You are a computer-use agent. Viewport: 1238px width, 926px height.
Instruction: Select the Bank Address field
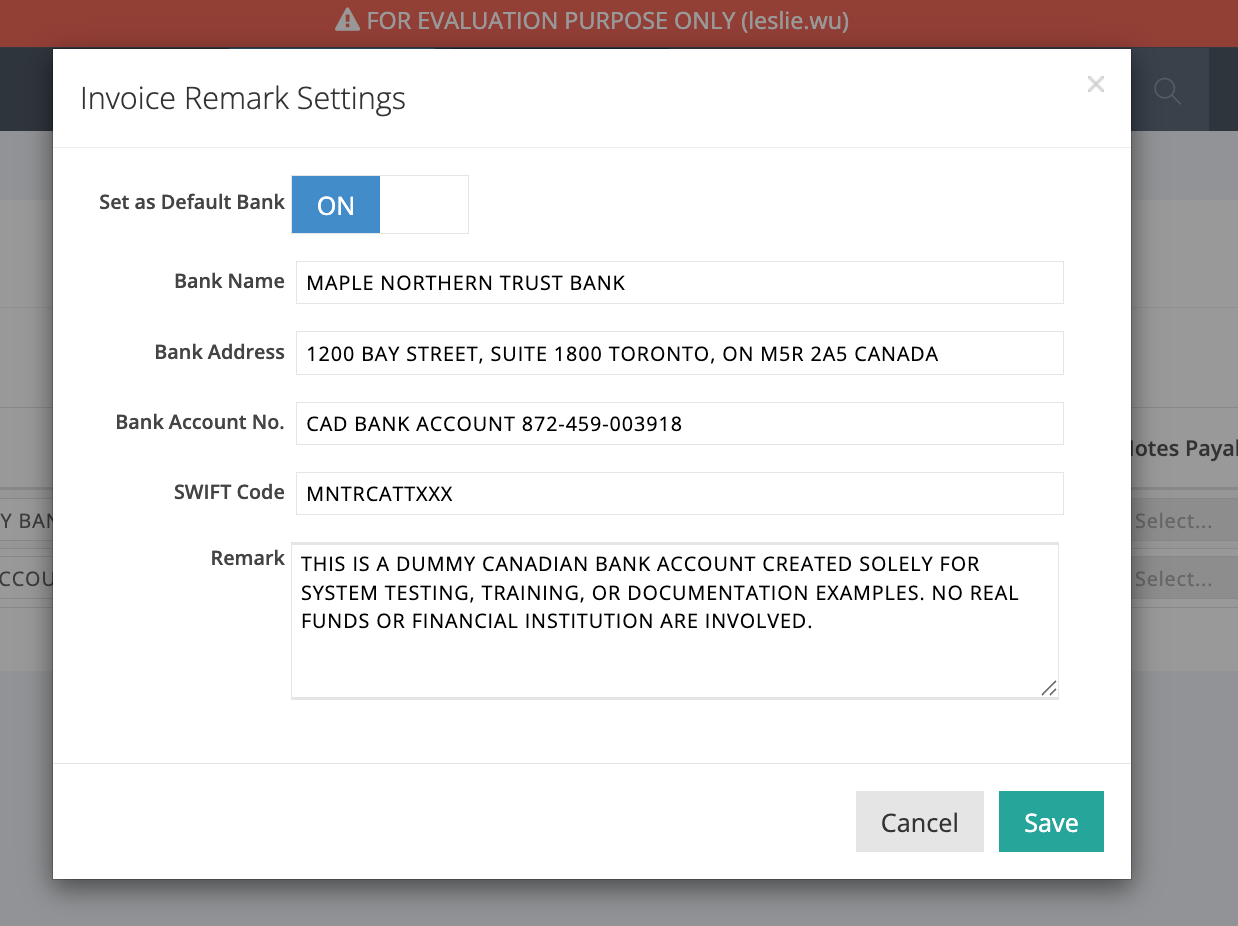678,352
